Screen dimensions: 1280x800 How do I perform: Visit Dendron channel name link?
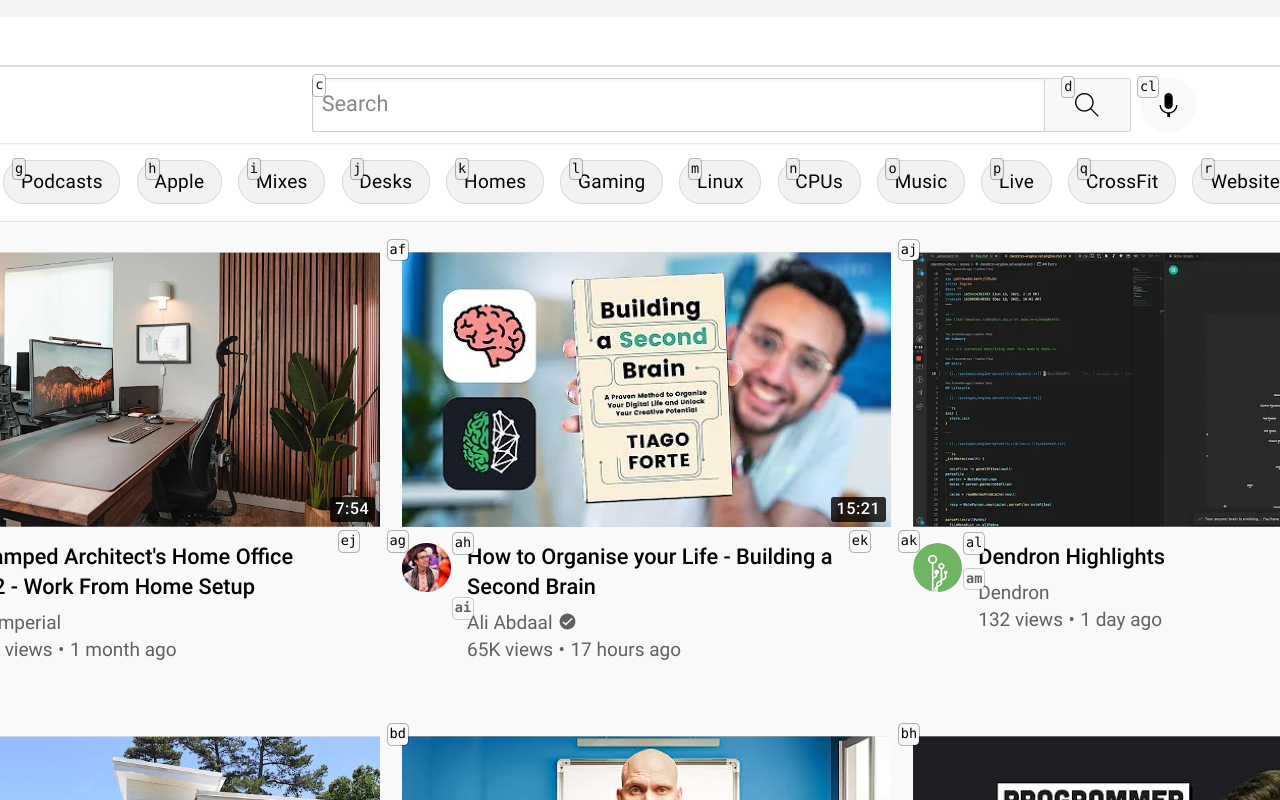point(1013,592)
